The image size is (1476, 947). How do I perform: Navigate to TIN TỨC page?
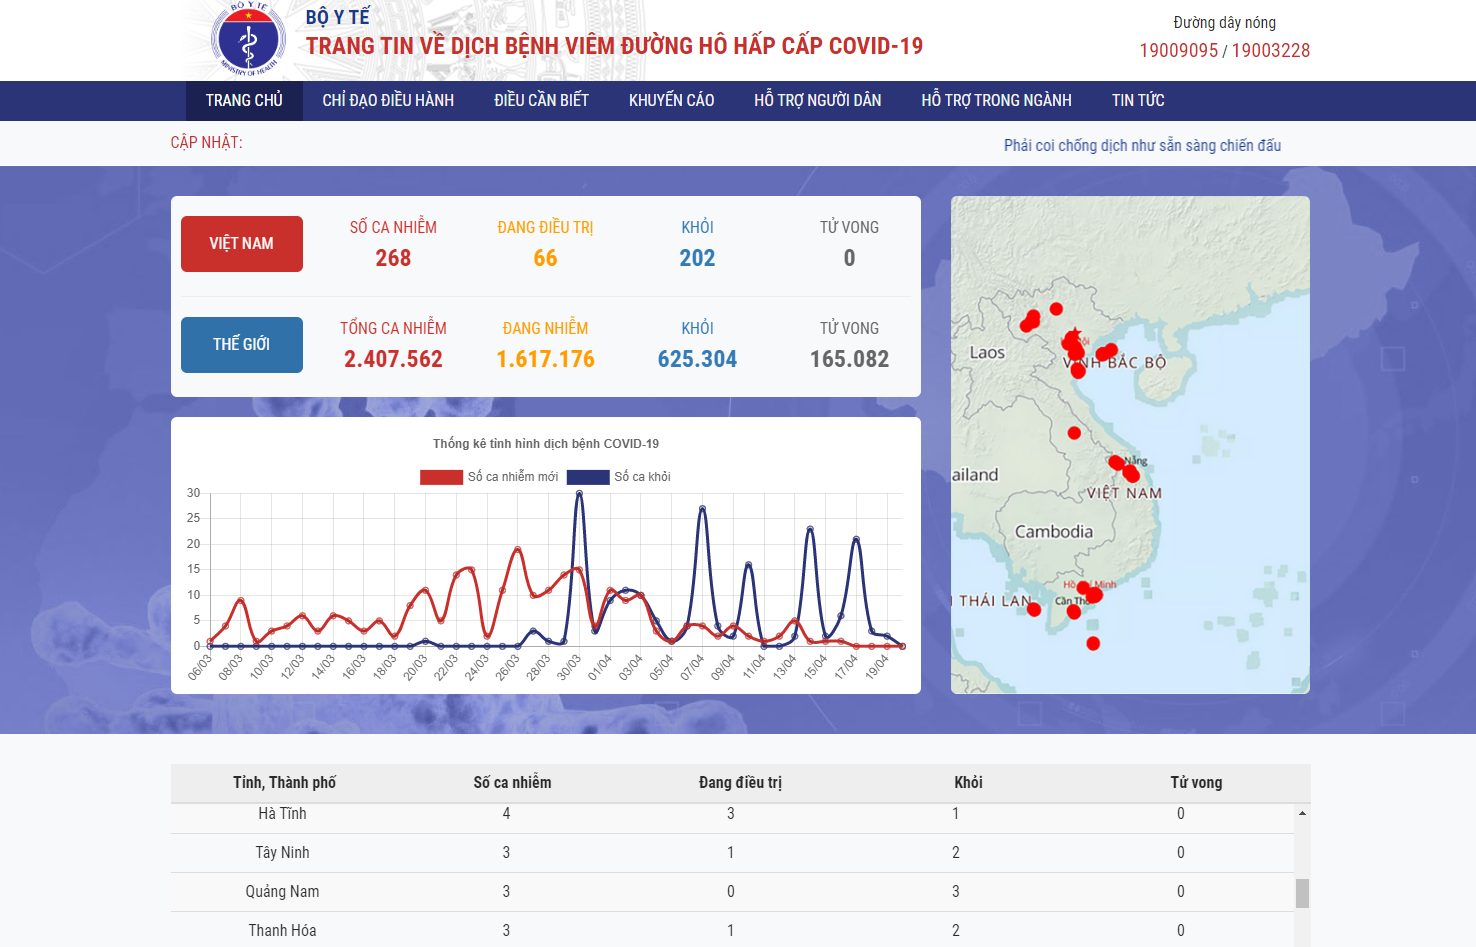point(1138,101)
